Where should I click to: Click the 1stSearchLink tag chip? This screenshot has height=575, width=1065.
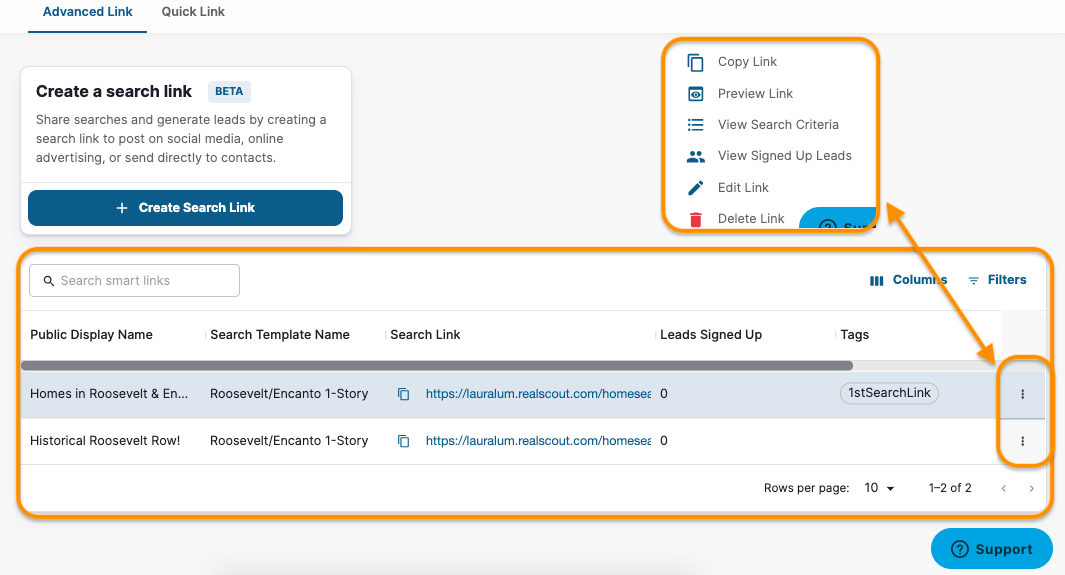pos(889,393)
